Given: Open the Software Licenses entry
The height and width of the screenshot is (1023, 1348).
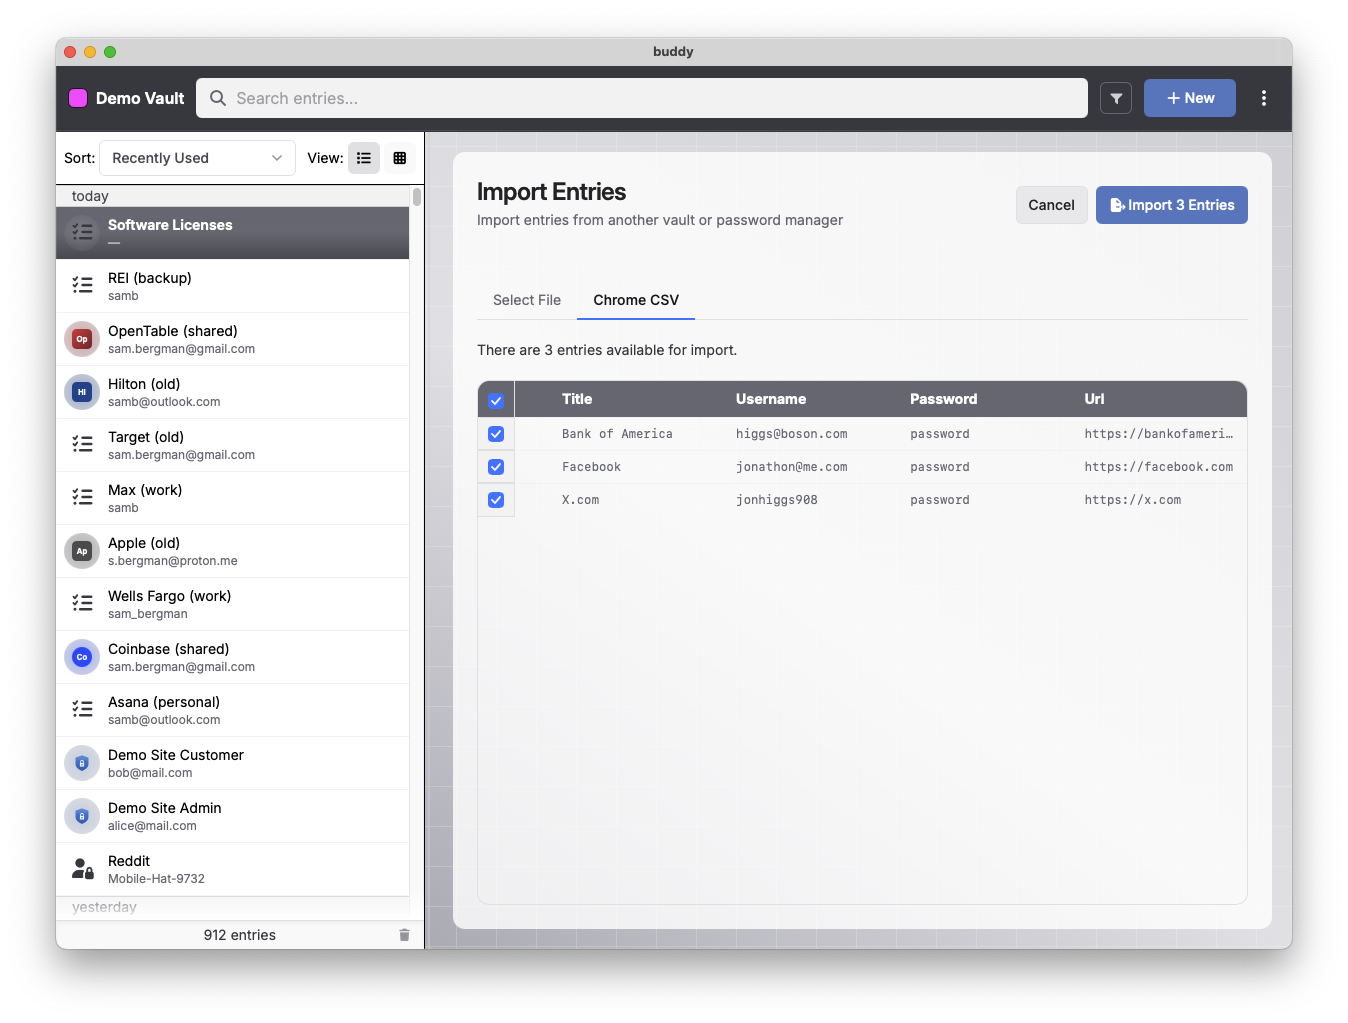Looking at the screenshot, I should pyautogui.click(x=232, y=233).
